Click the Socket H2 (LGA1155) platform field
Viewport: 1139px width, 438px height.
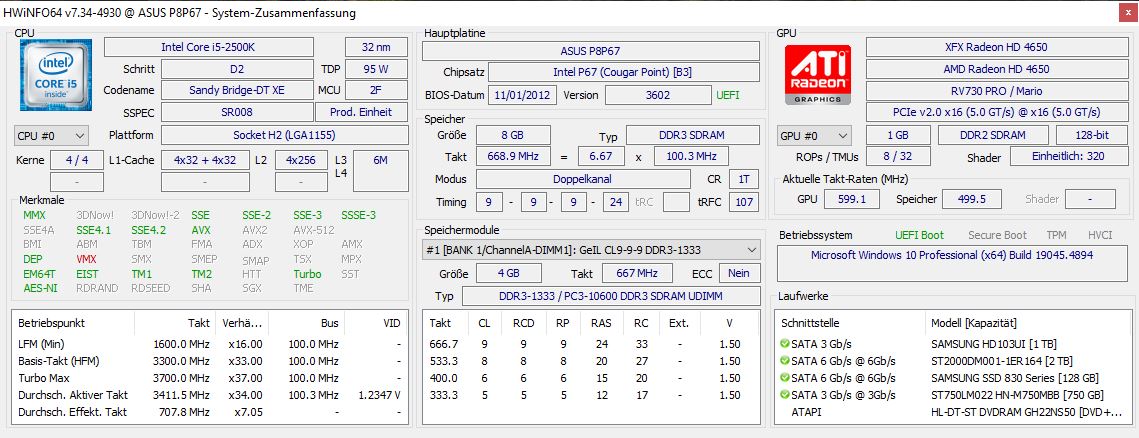(284, 135)
